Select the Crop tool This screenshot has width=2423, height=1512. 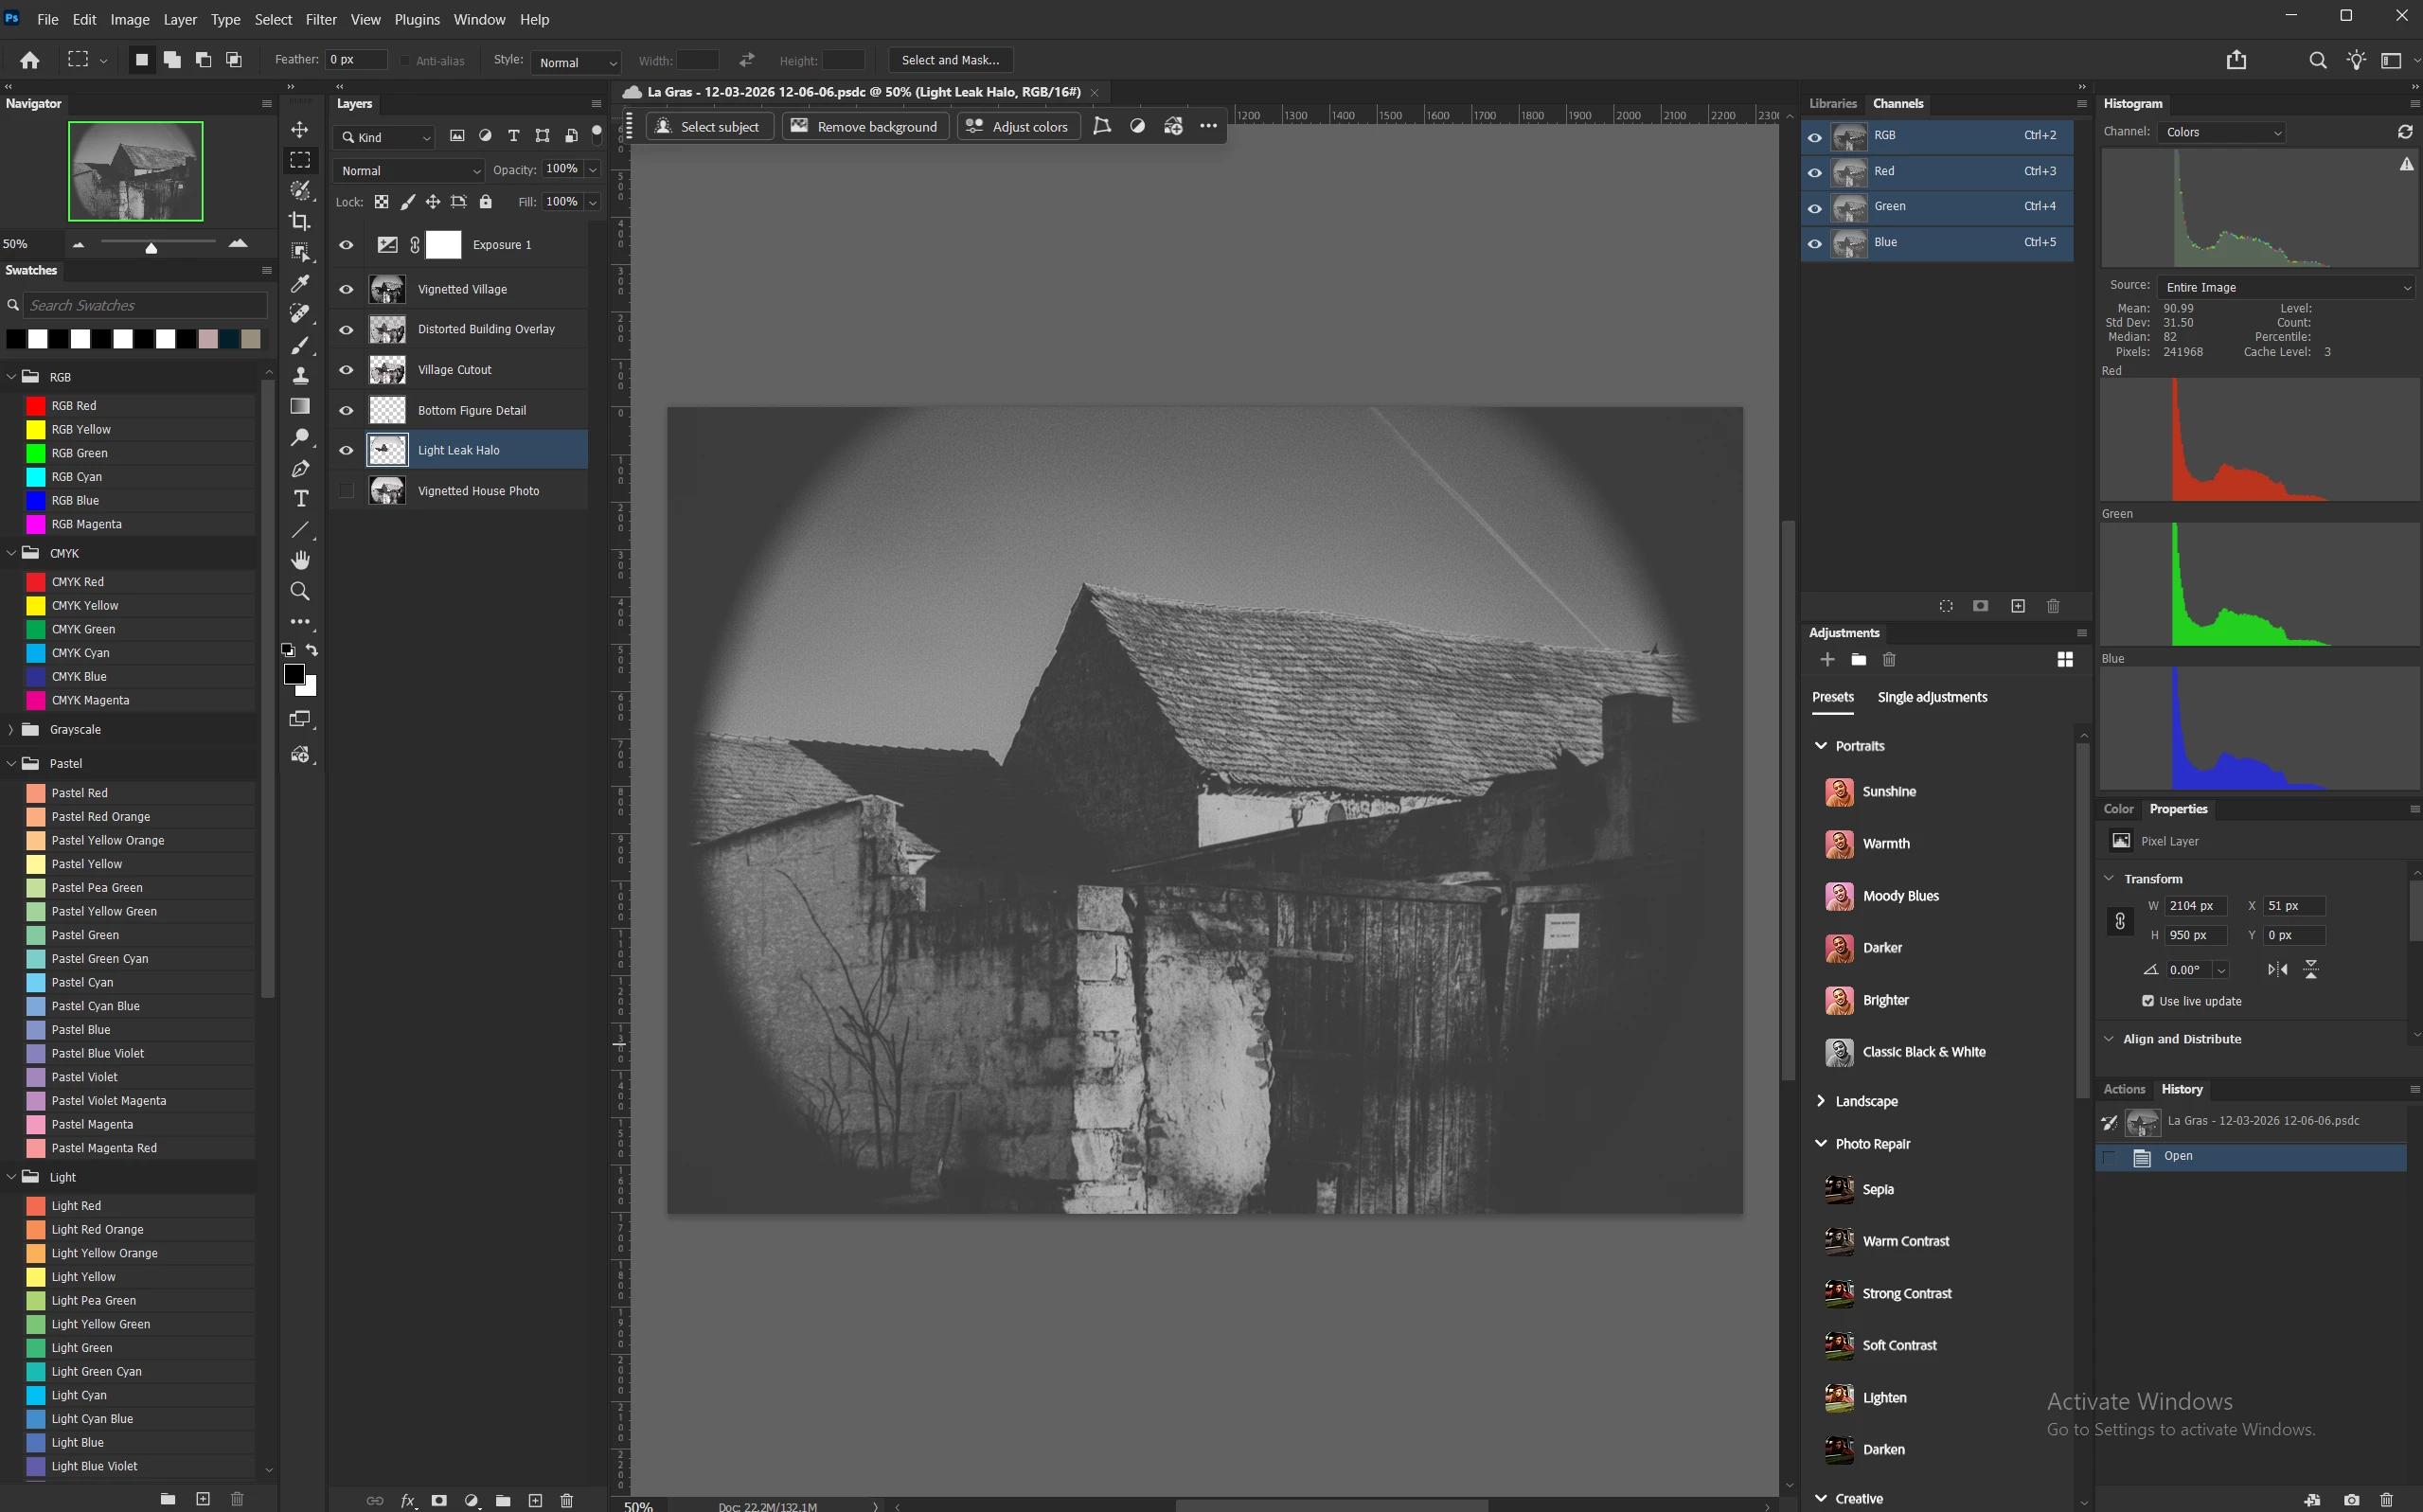(x=299, y=221)
